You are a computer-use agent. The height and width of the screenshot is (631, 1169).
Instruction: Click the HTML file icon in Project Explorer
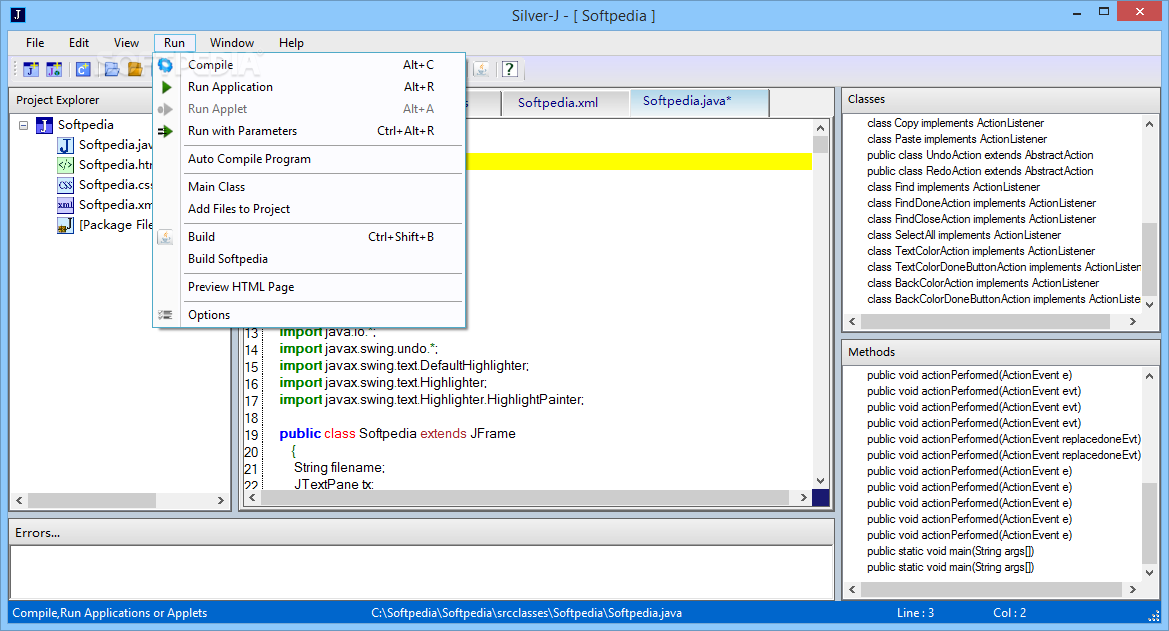[66, 165]
